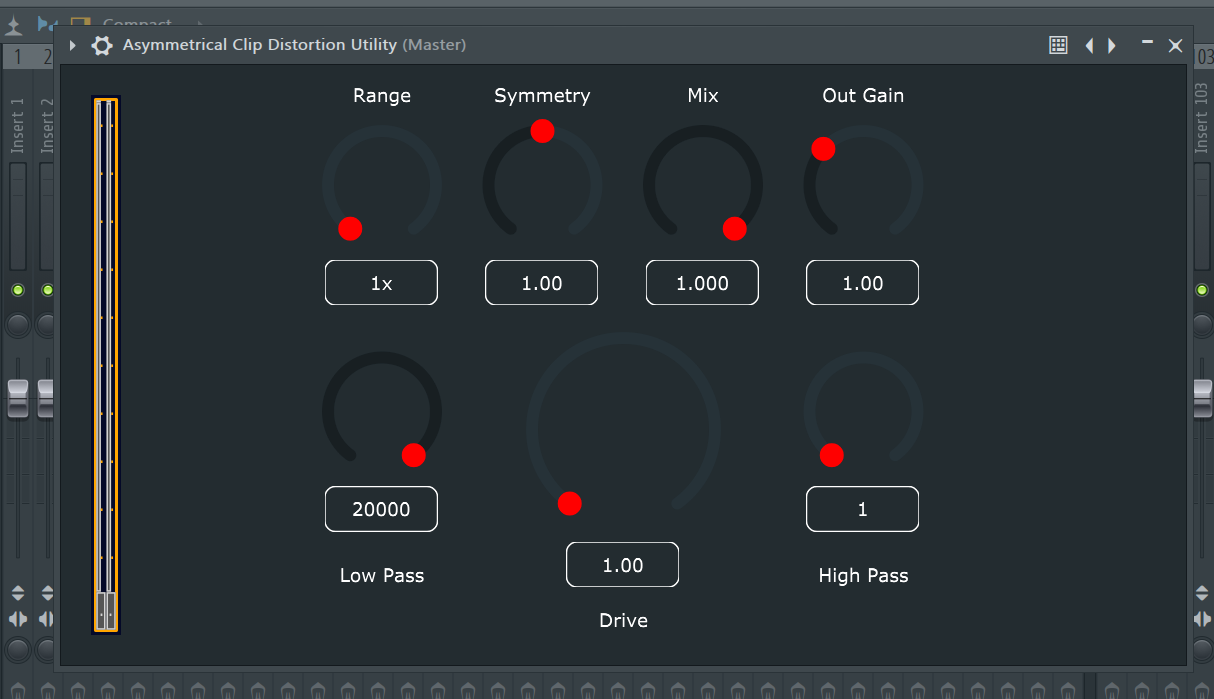Click the Low Pass value 20000

[x=381, y=509]
